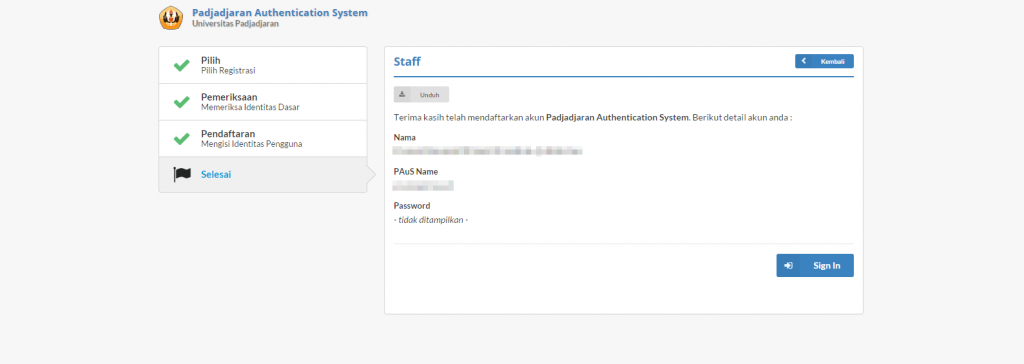Image resolution: width=1024 pixels, height=364 pixels.
Task: Go back using the Kembali button
Action: coord(824,61)
